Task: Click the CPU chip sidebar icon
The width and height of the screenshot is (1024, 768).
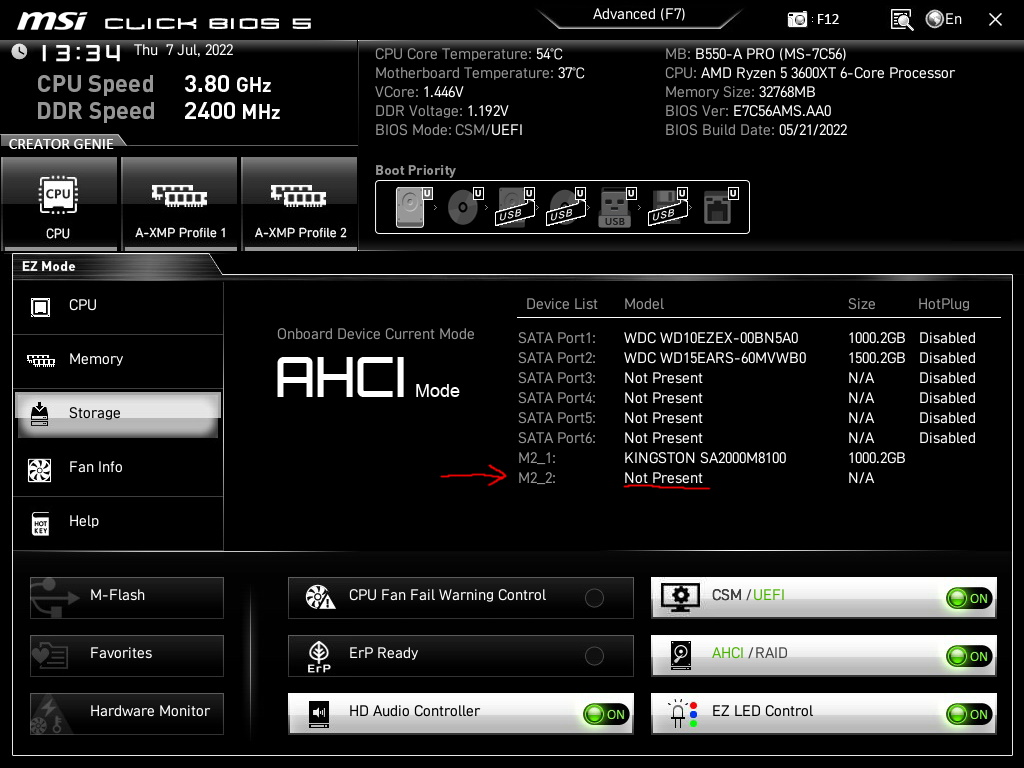Action: (40, 306)
